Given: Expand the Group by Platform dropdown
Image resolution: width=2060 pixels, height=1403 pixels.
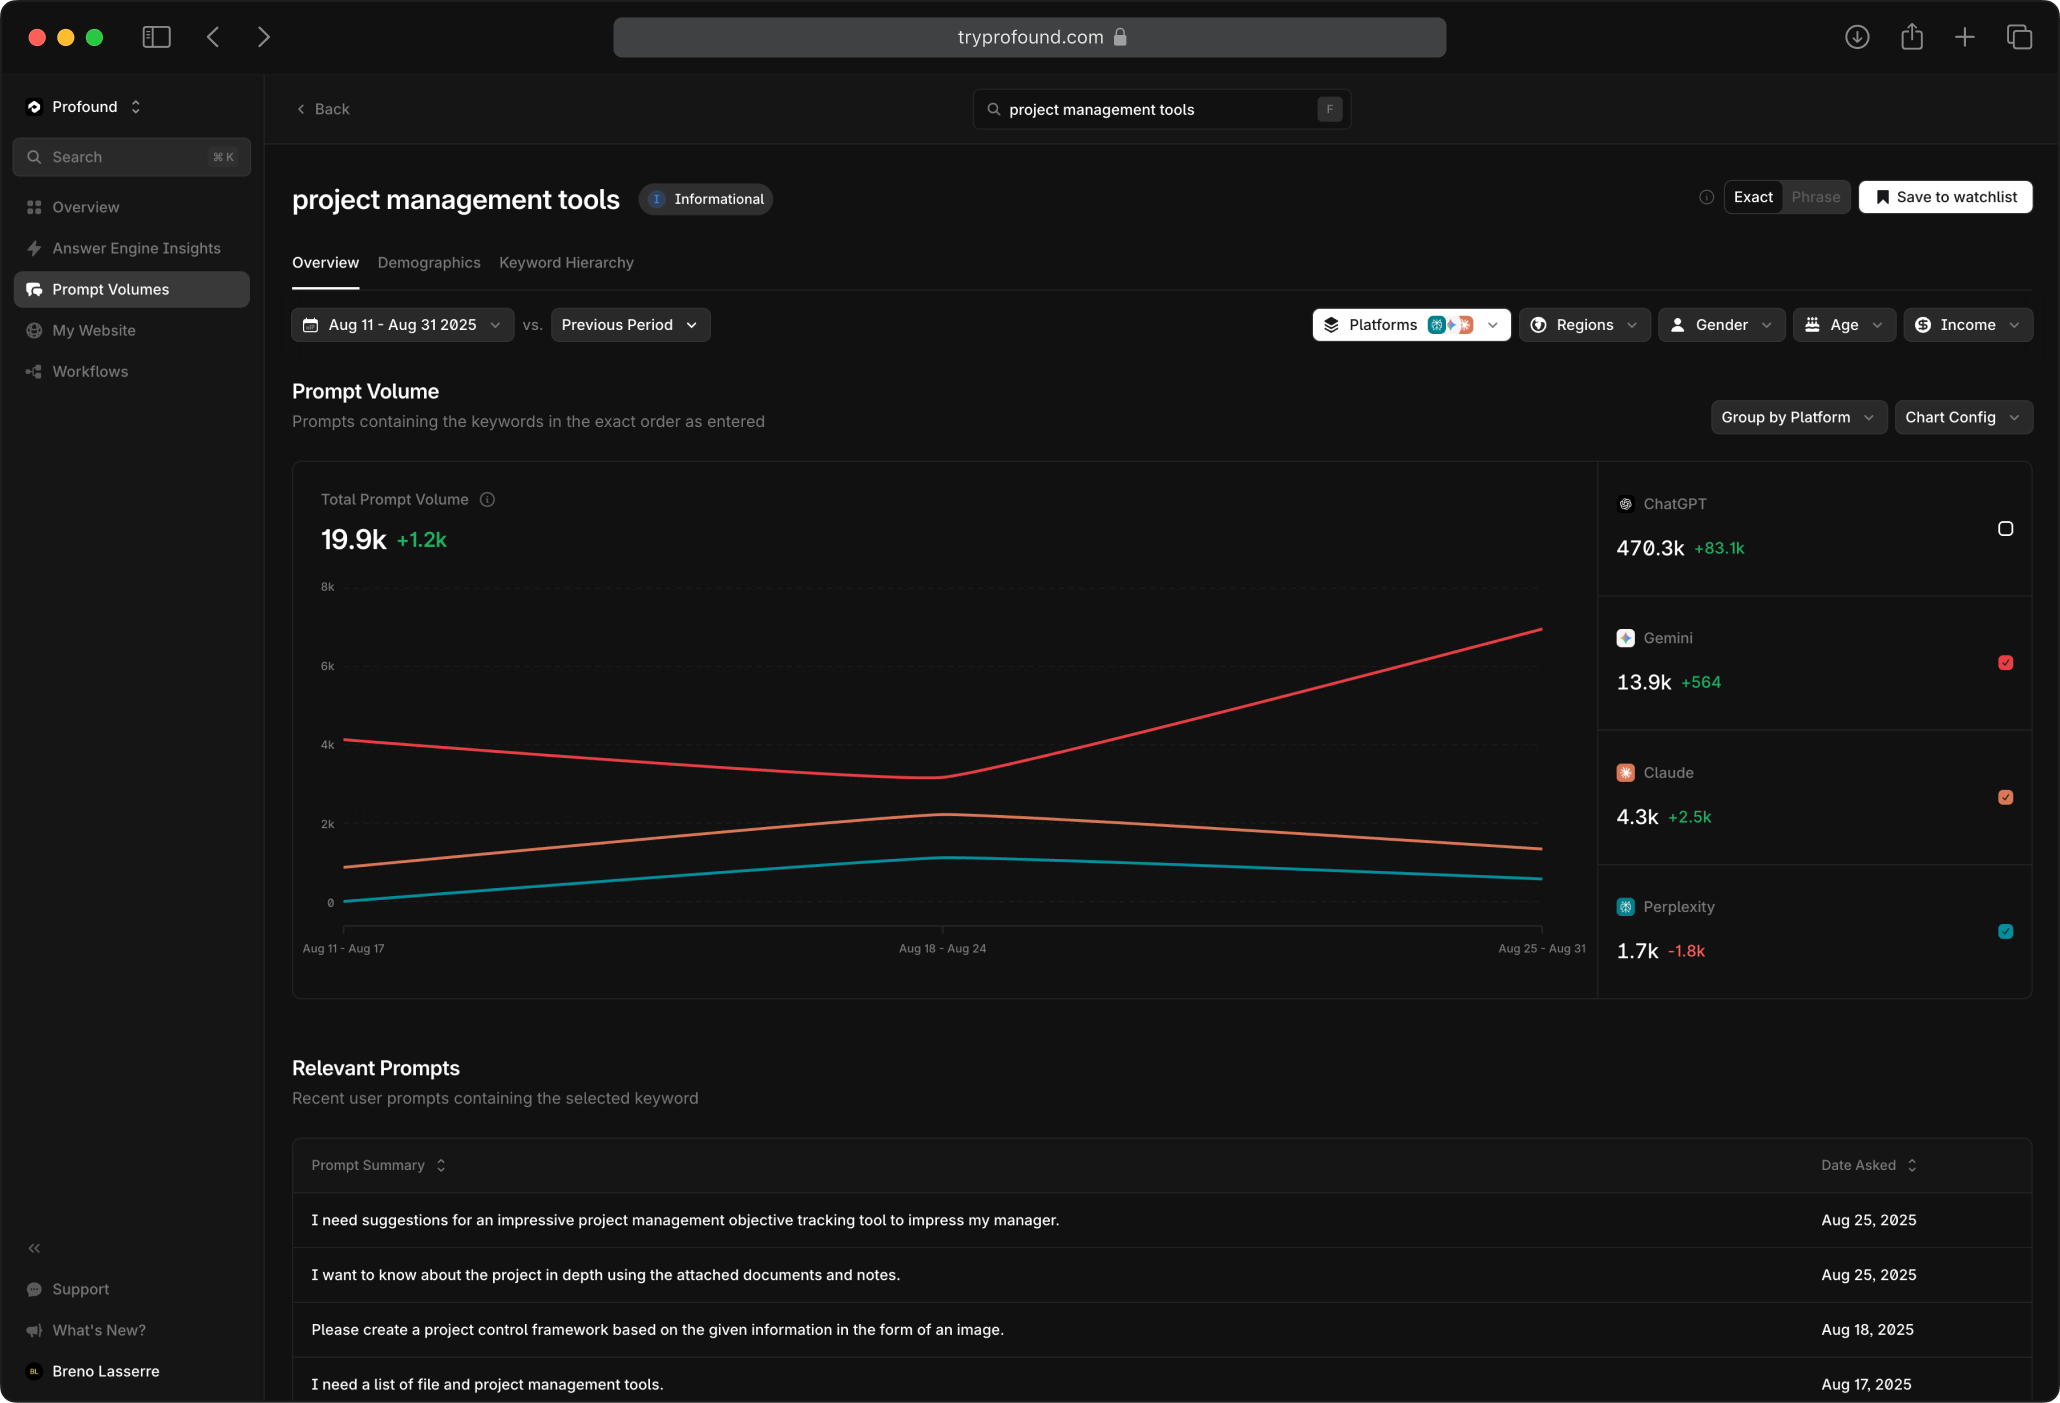Looking at the screenshot, I should [1798, 417].
